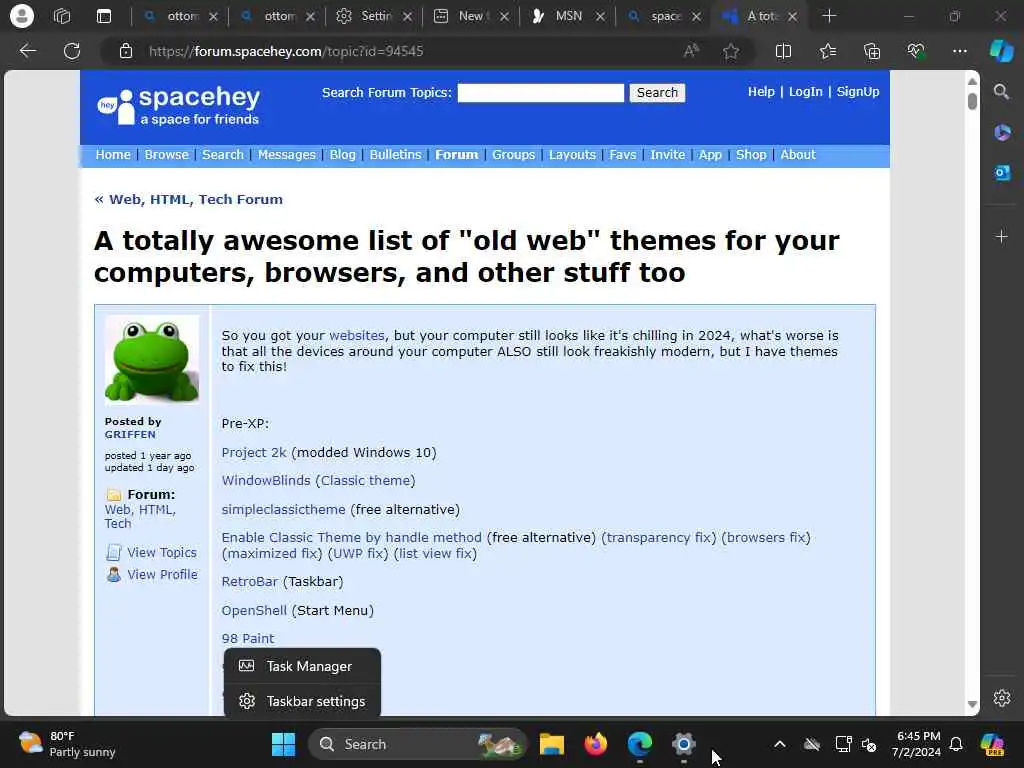Click the View Topics link

tap(161, 552)
